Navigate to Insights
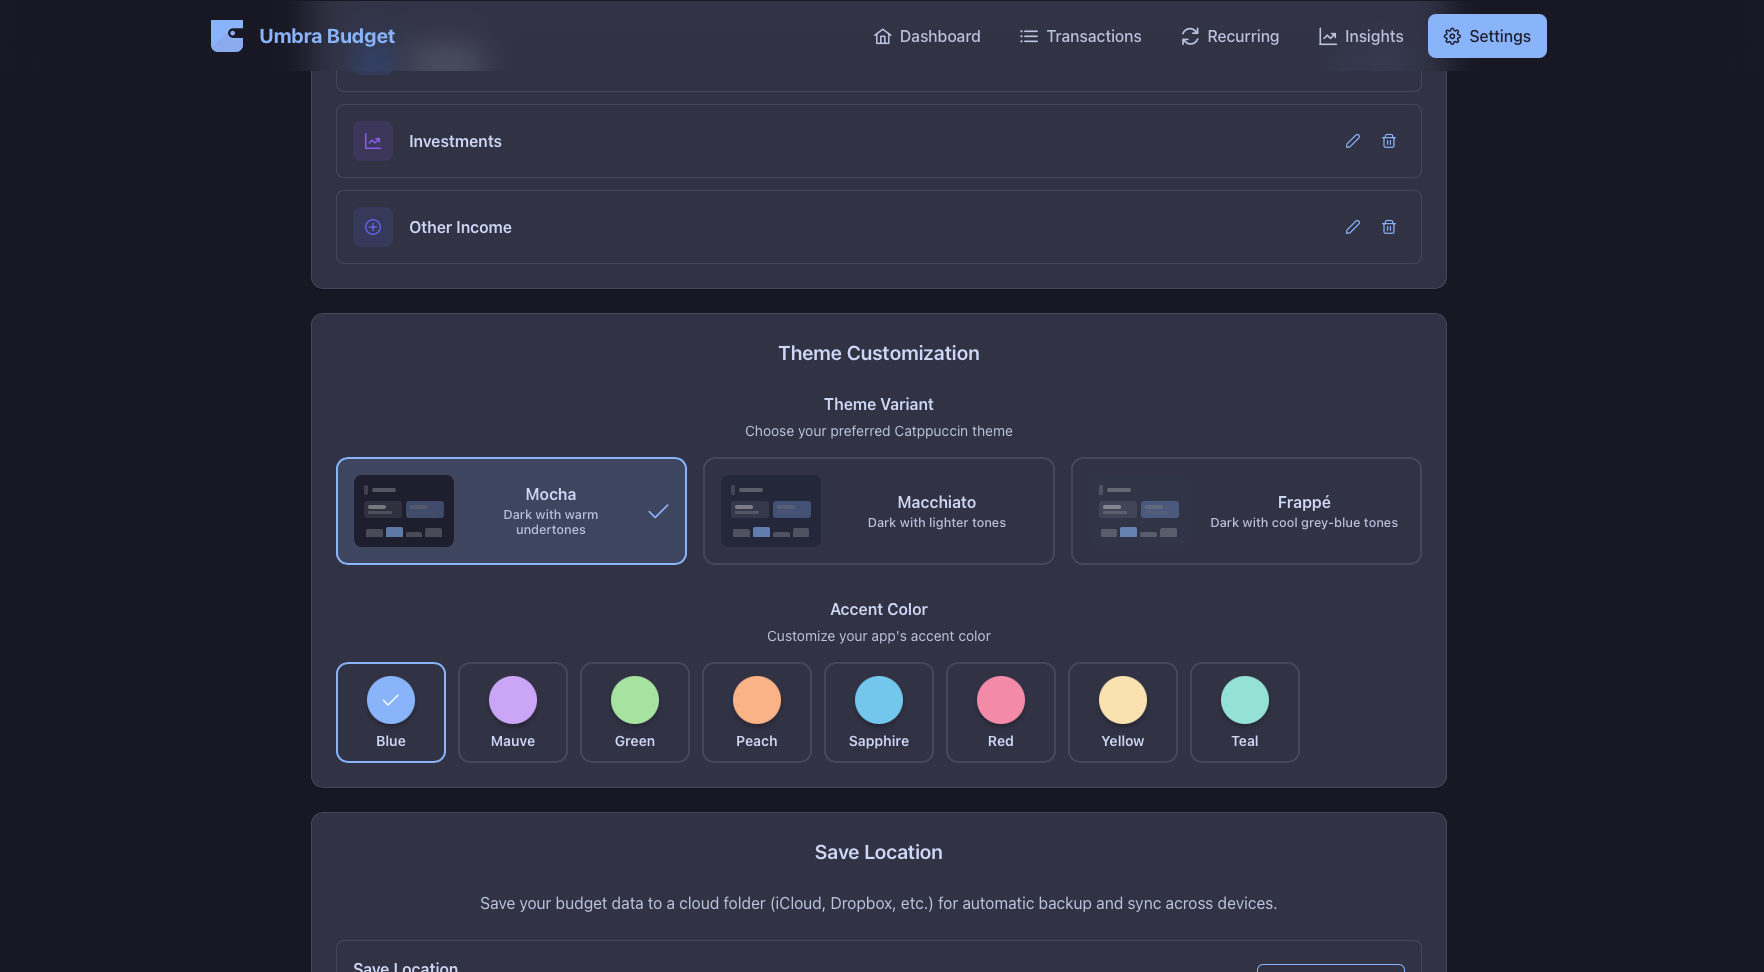Image resolution: width=1764 pixels, height=972 pixels. [x=1361, y=36]
